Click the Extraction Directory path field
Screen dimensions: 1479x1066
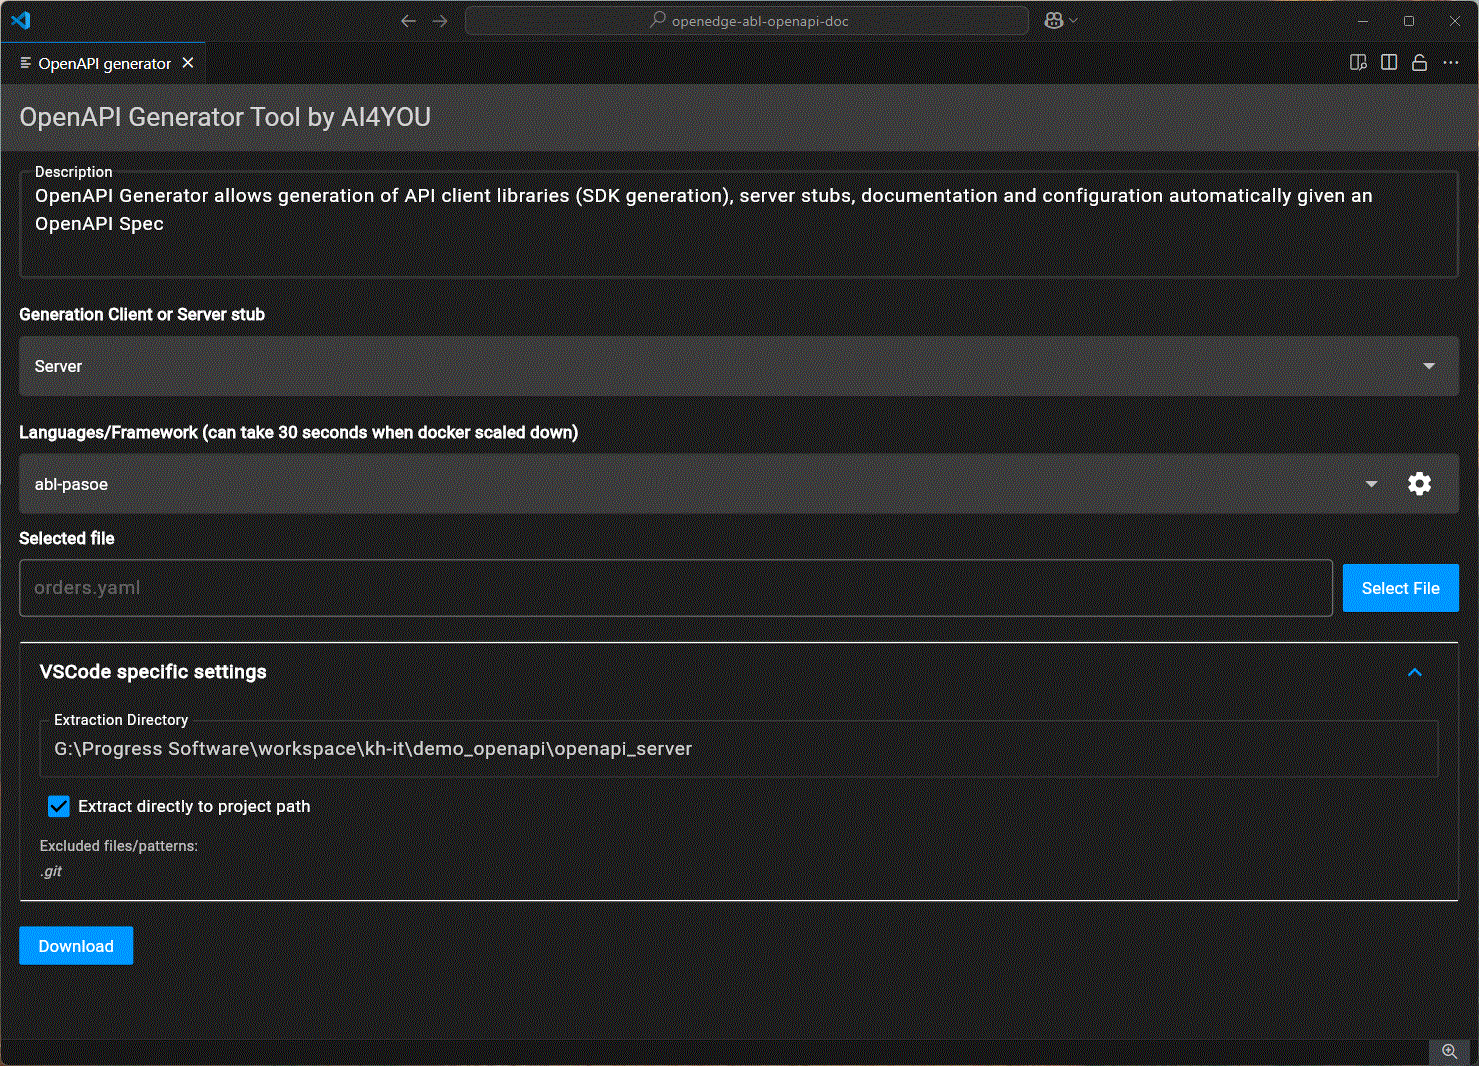click(x=739, y=749)
